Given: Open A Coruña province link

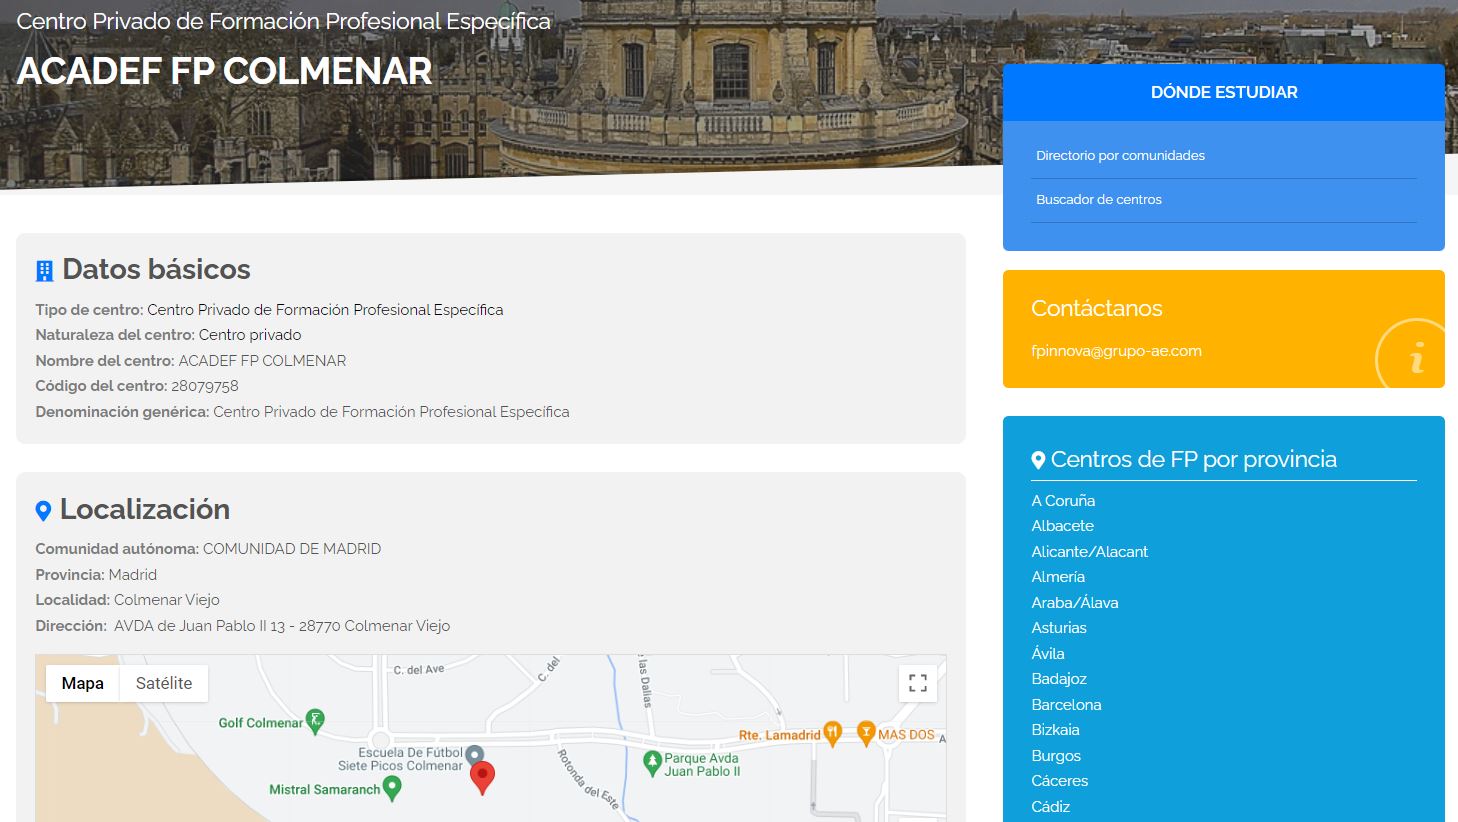Looking at the screenshot, I should pyautogui.click(x=1063, y=500).
